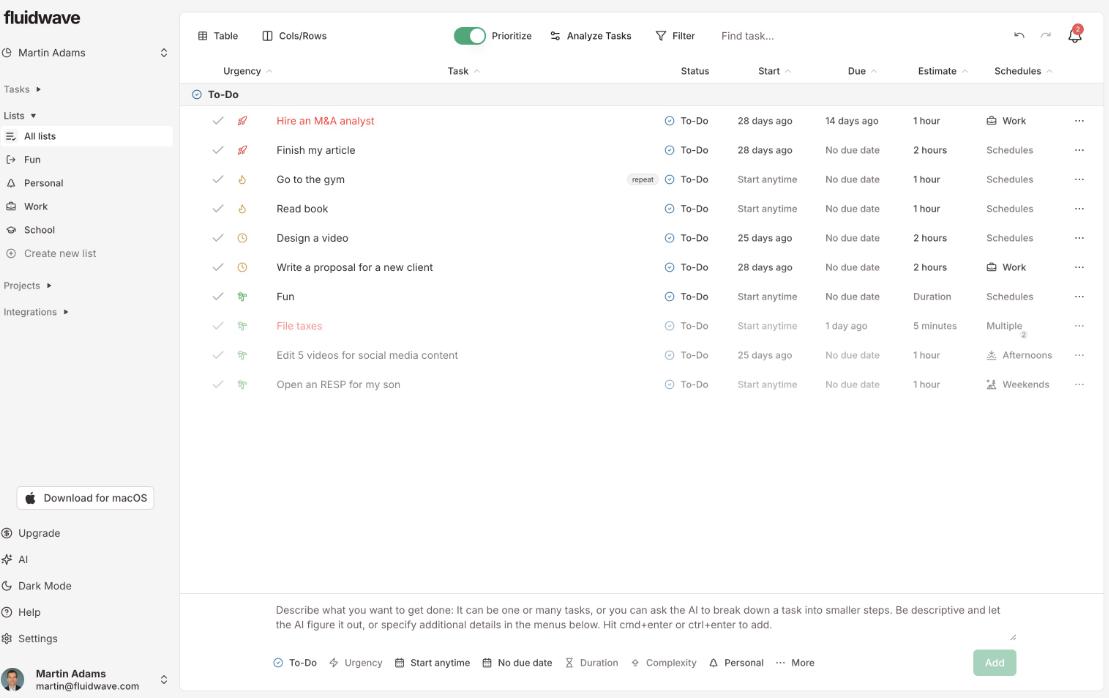Screen dimensions: 1109x698
Task: Toggle the Prioritize switch off
Action: [x=469, y=36]
